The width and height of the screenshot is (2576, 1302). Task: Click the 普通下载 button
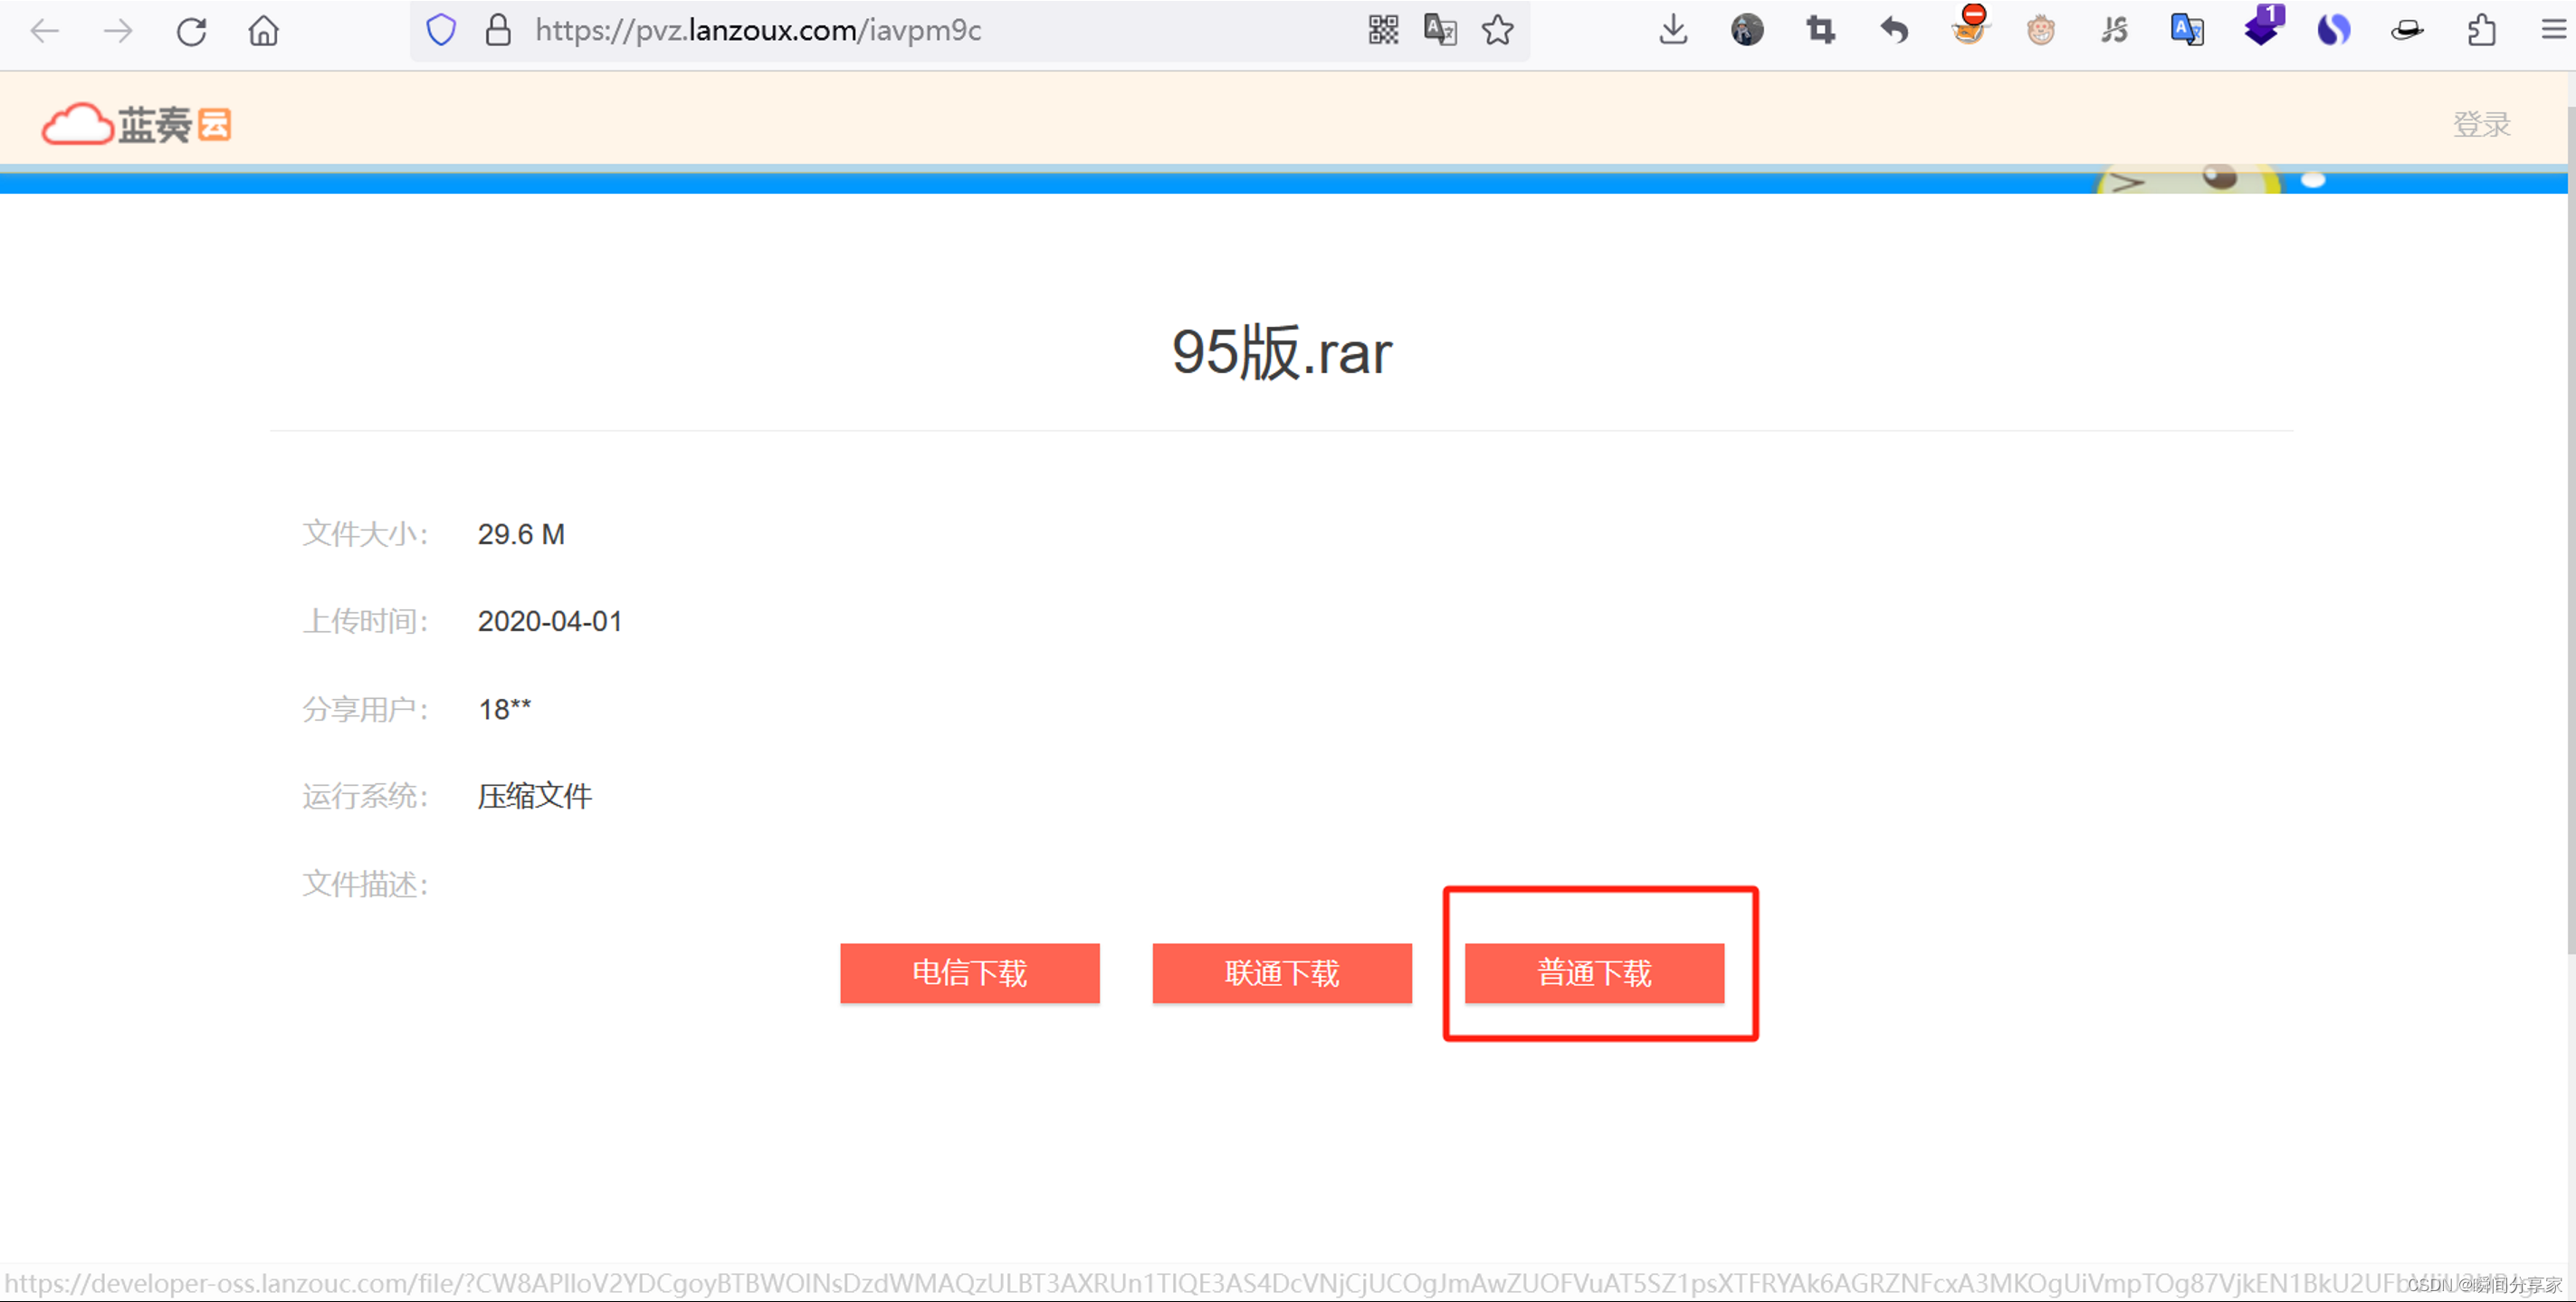pyautogui.click(x=1594, y=972)
